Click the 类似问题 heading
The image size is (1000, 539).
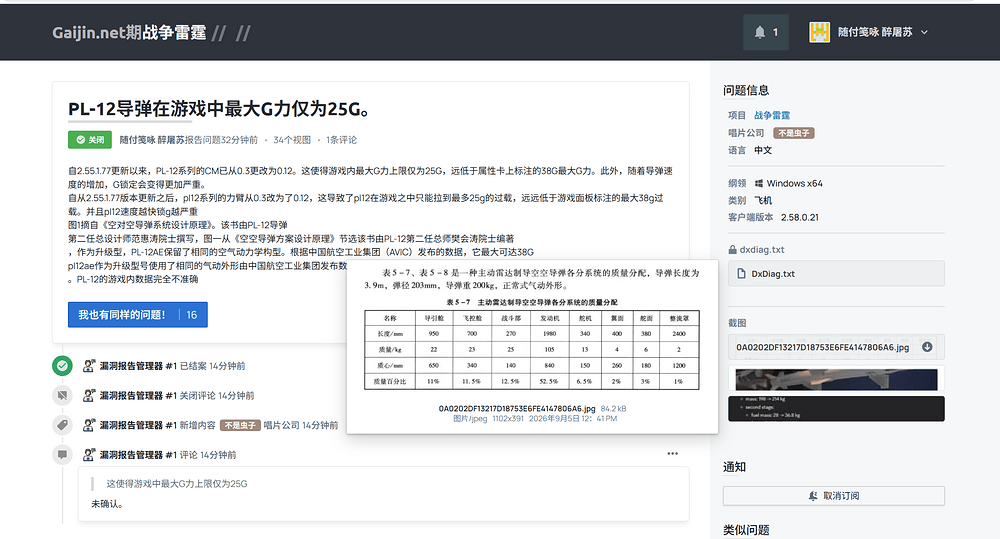pos(746,530)
